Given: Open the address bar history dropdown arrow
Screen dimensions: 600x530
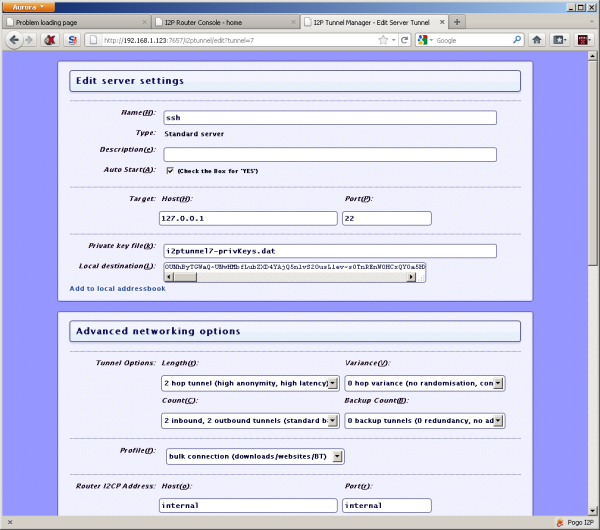Looking at the screenshot, I should [x=393, y=40].
